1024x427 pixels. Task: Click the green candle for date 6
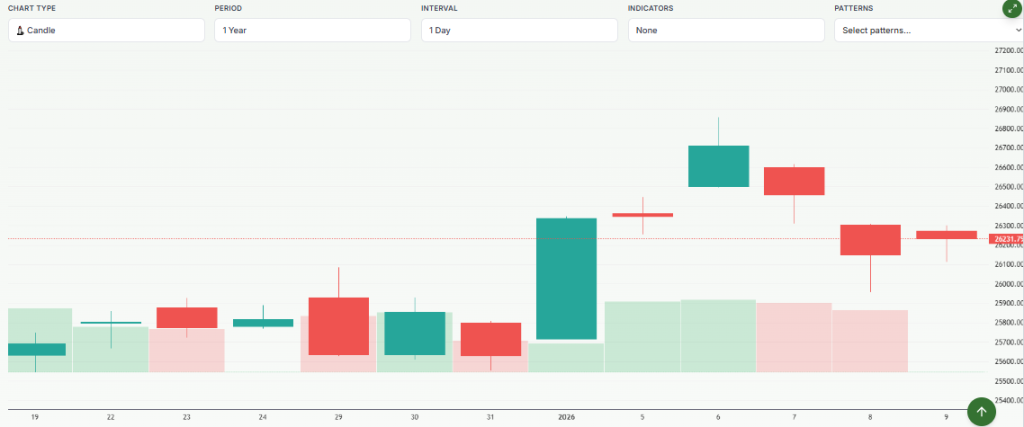point(718,166)
